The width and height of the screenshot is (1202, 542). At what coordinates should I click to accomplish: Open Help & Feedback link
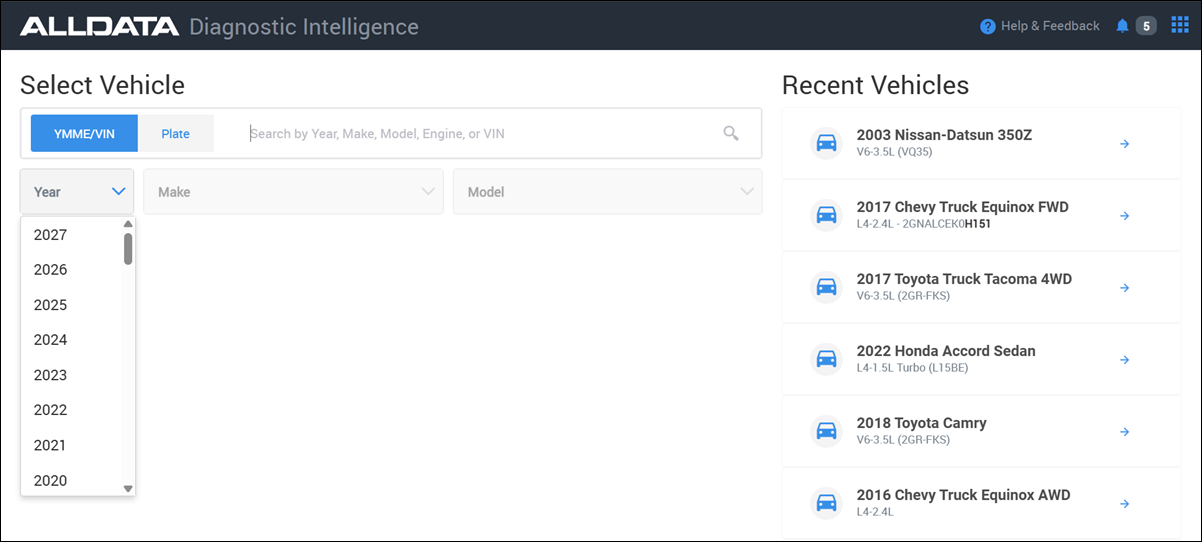[x=1050, y=26]
